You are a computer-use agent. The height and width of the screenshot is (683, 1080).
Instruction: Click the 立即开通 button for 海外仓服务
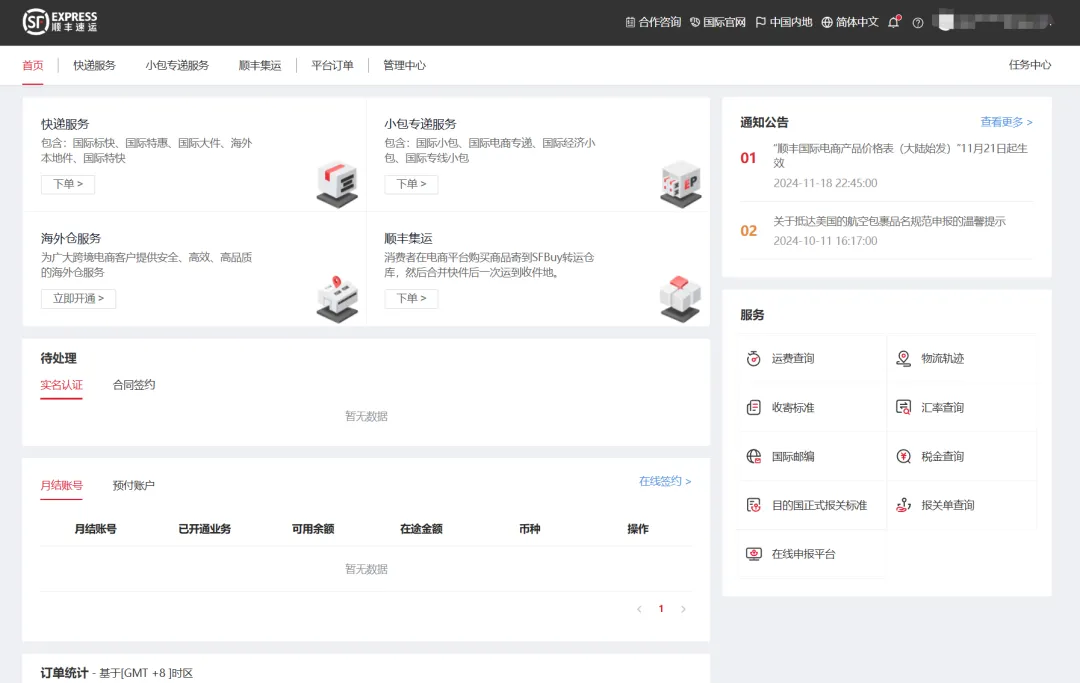[78, 299]
